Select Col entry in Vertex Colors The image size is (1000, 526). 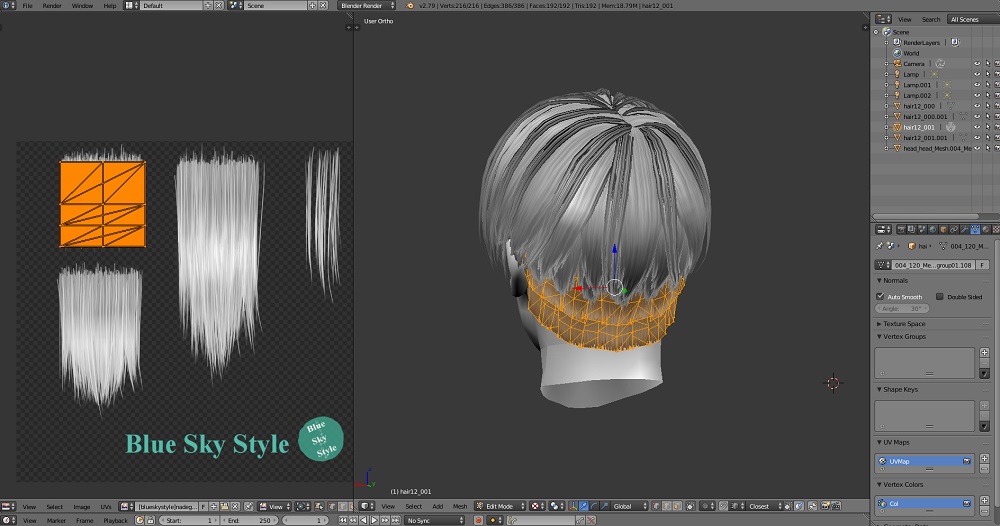pyautogui.click(x=924, y=503)
